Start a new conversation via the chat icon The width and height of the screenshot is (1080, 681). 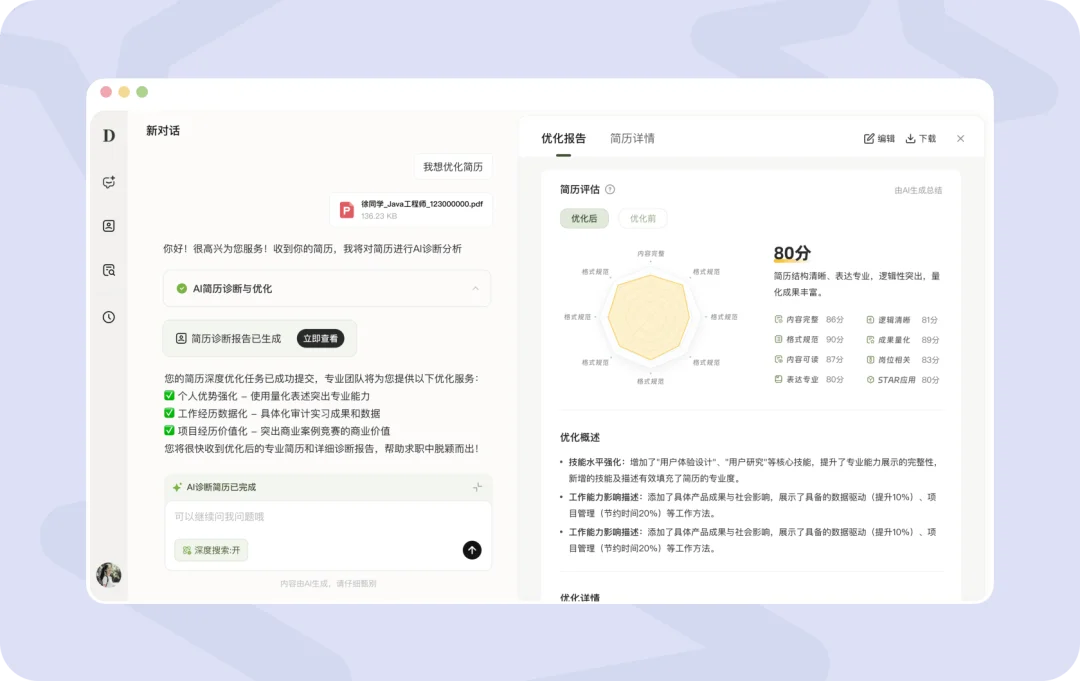[108, 182]
